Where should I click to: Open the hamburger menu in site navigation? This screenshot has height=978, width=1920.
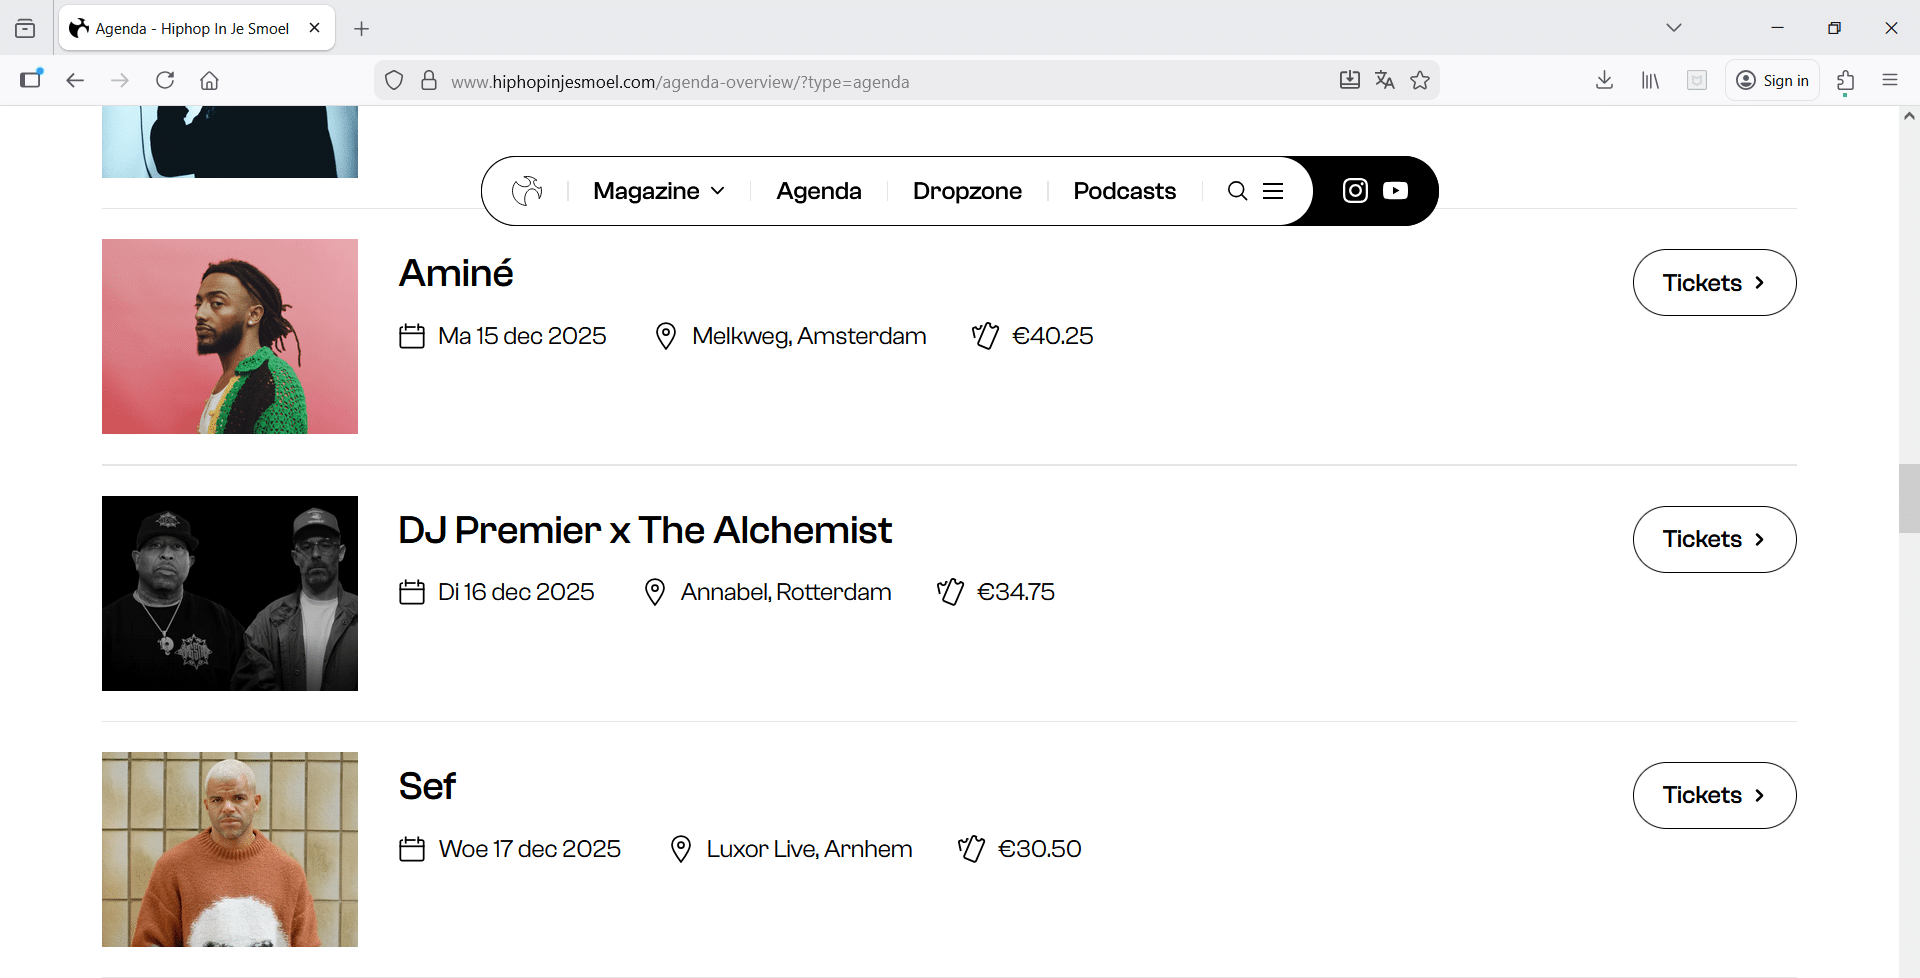(1273, 191)
